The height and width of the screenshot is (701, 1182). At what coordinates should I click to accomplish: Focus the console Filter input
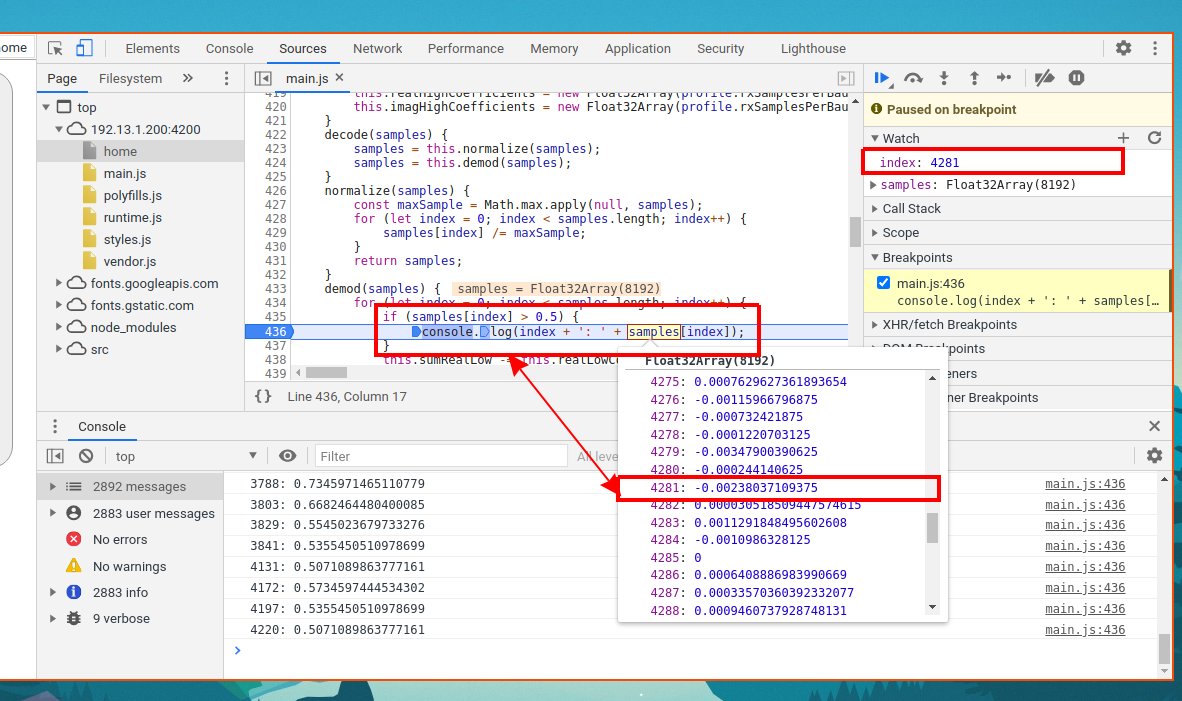click(441, 456)
